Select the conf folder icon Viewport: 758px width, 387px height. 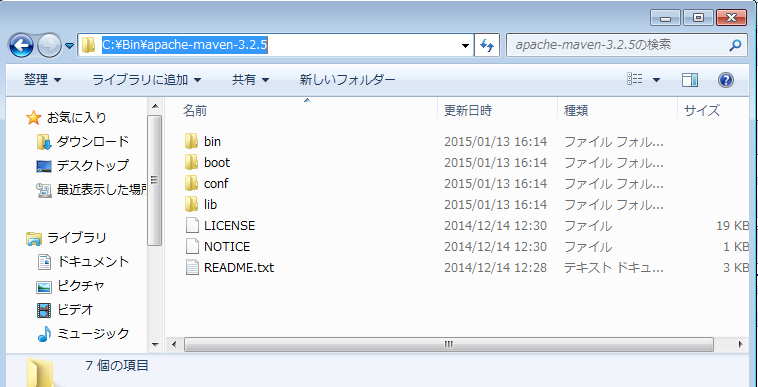point(191,184)
